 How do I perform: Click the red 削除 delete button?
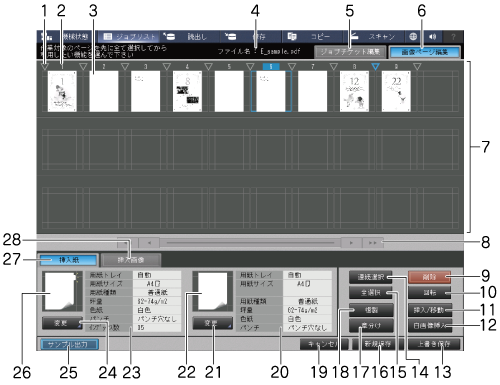429,277
